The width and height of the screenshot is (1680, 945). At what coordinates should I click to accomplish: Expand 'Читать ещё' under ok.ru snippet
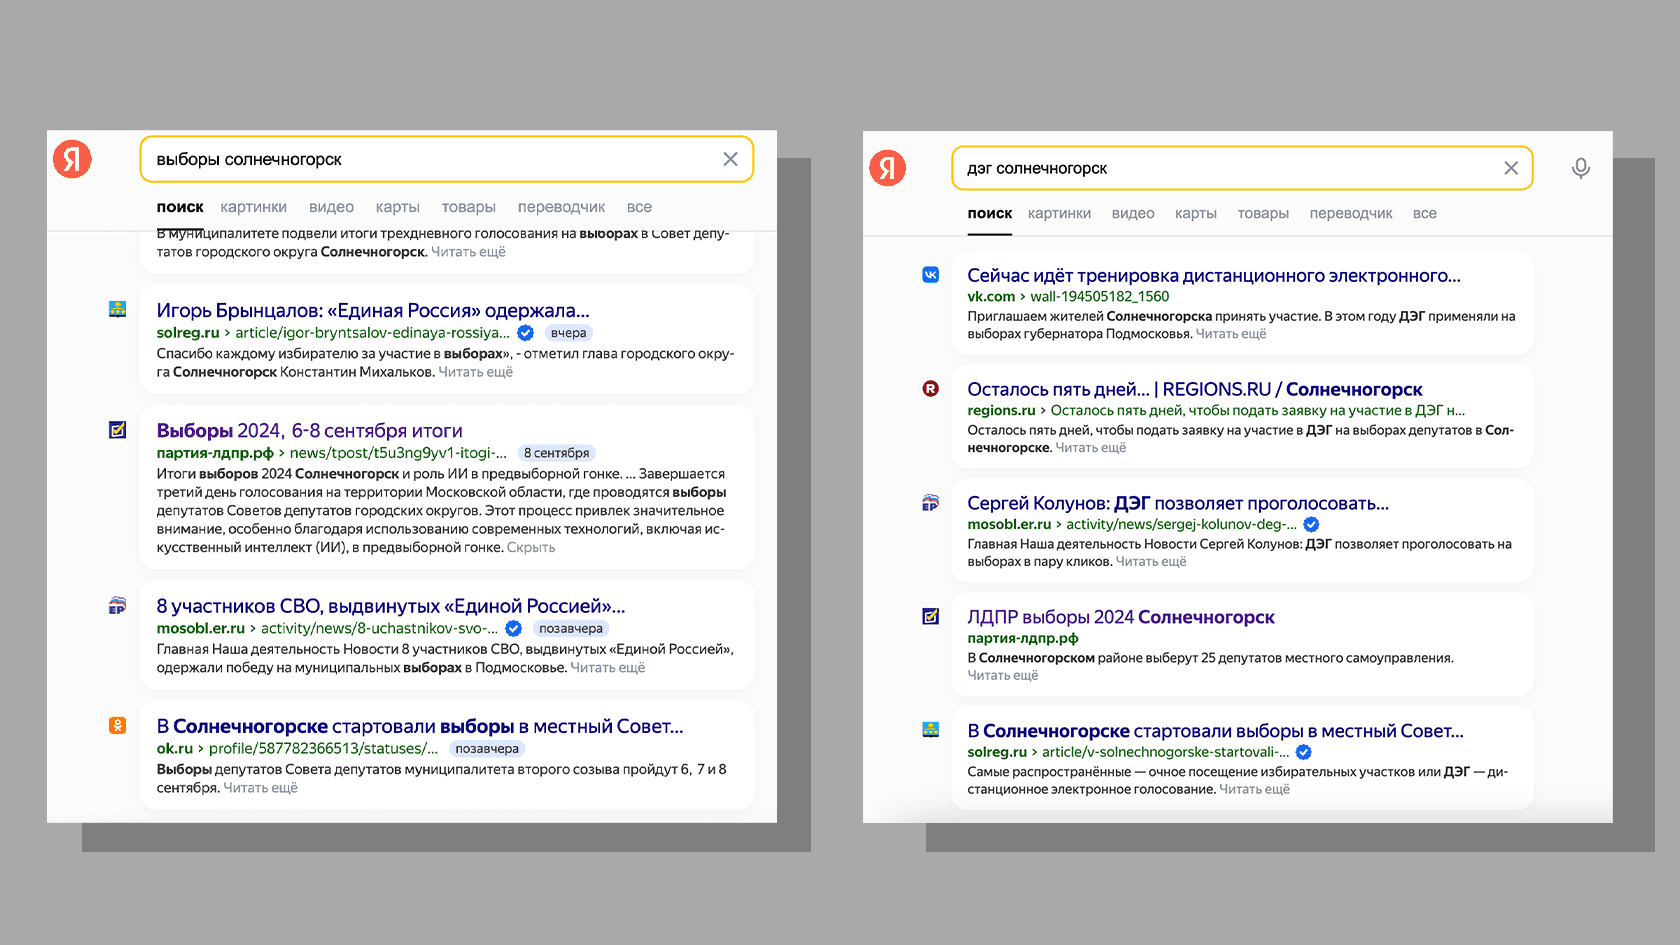click(261, 788)
